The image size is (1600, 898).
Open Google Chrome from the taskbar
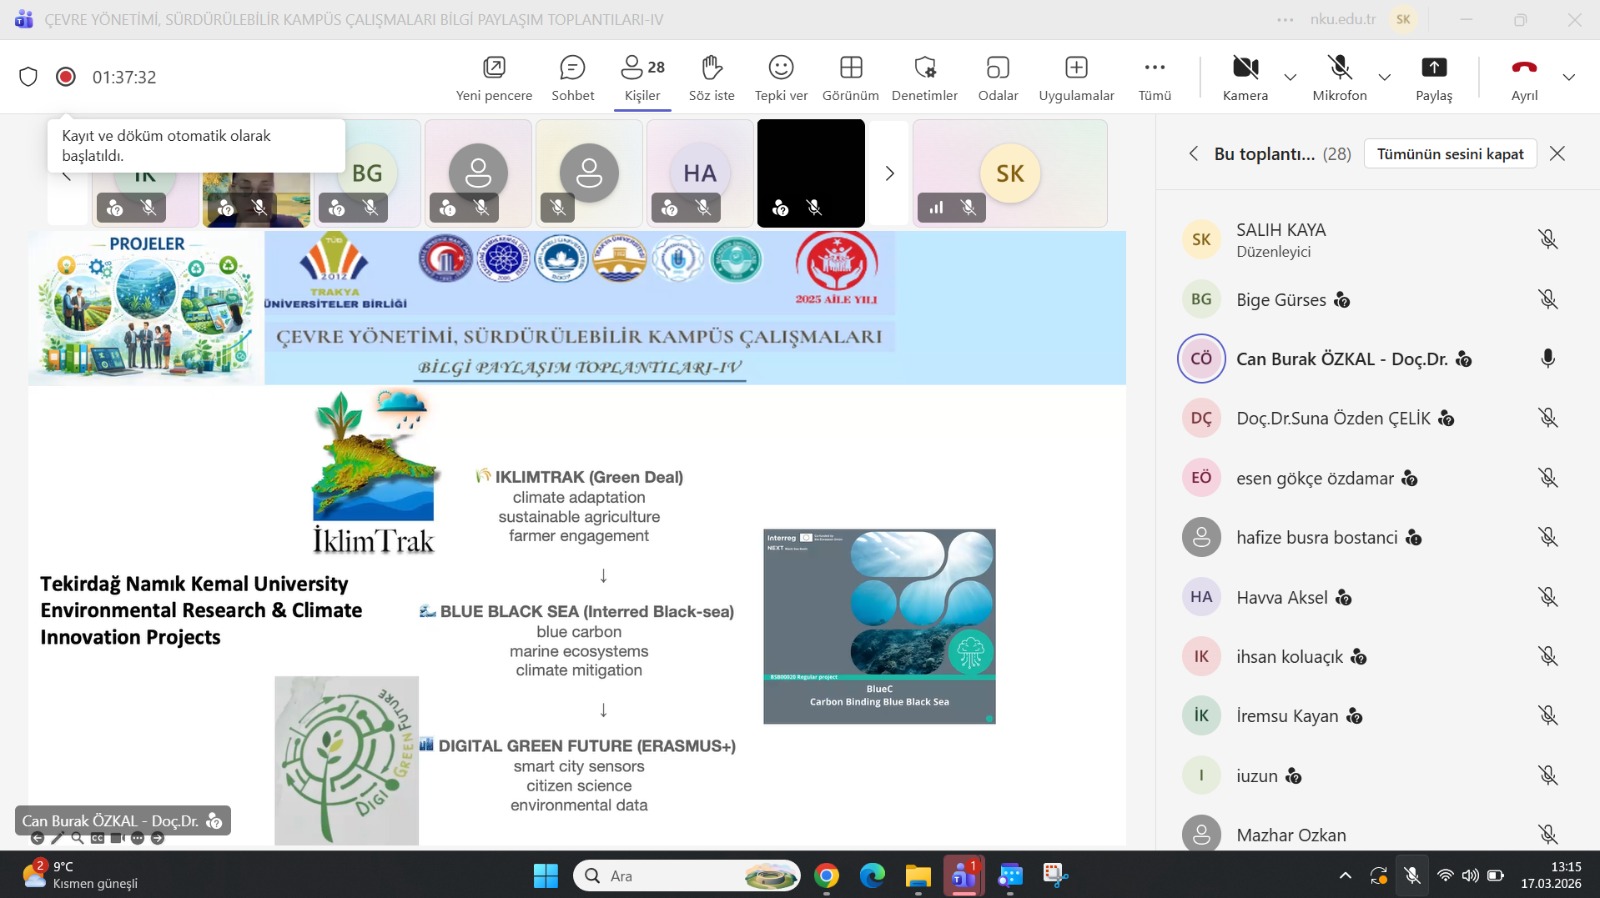coord(826,876)
